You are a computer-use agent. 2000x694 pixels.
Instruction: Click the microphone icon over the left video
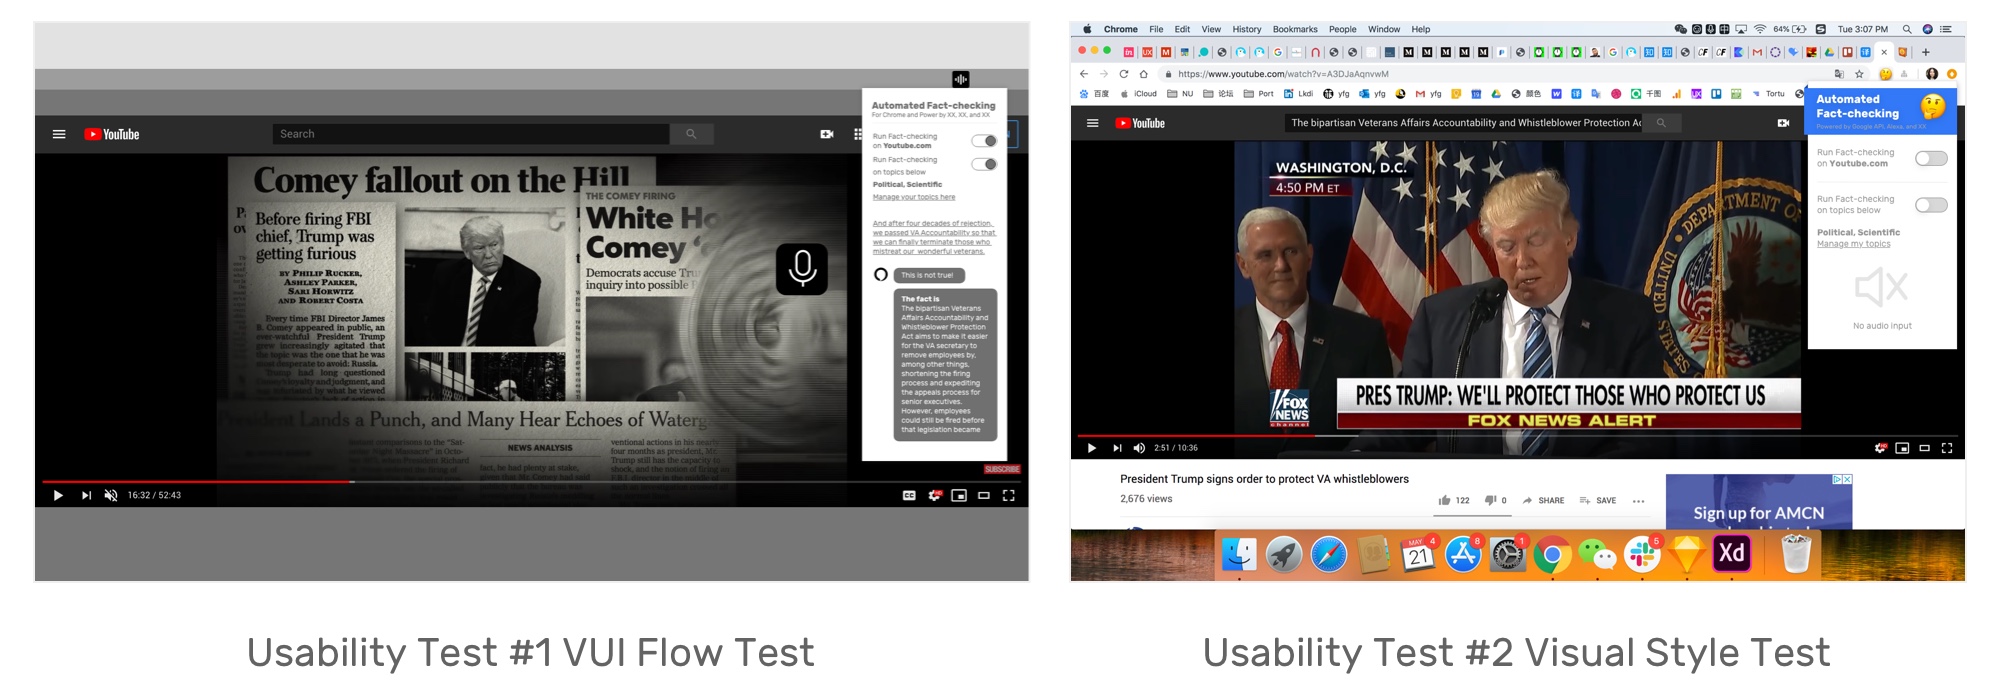tap(802, 268)
